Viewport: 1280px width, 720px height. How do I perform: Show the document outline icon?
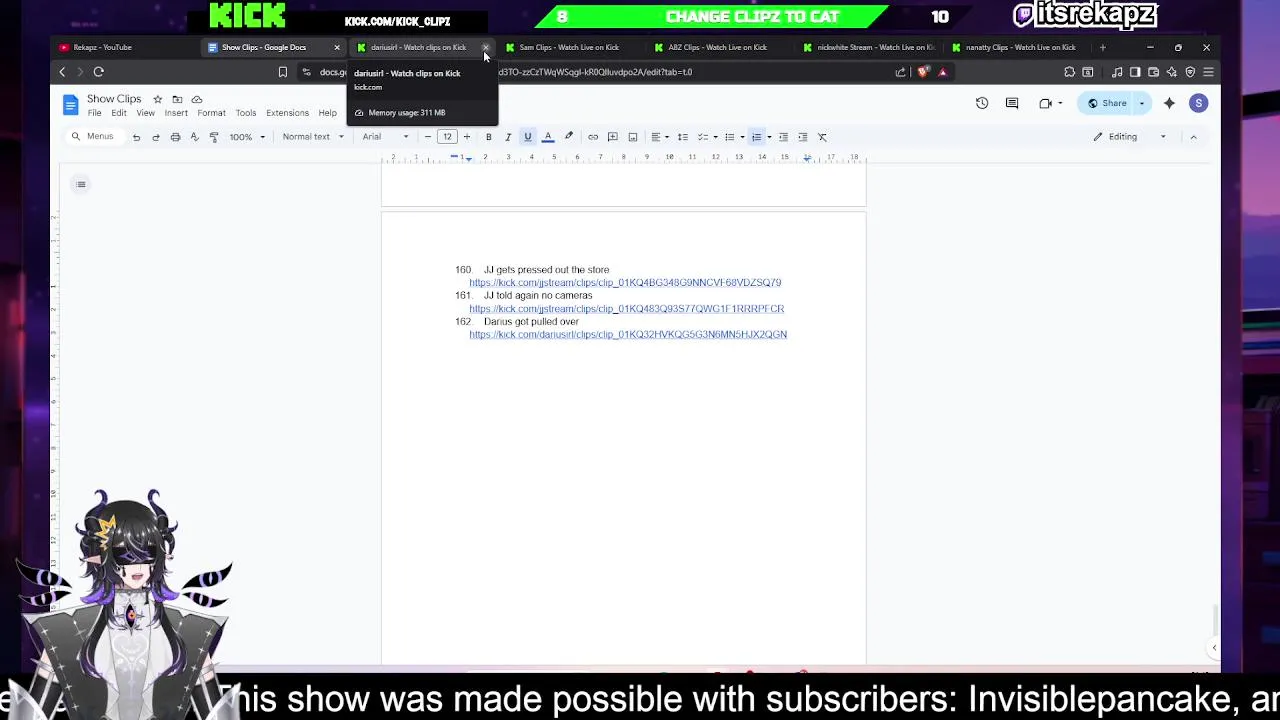pos(81,184)
